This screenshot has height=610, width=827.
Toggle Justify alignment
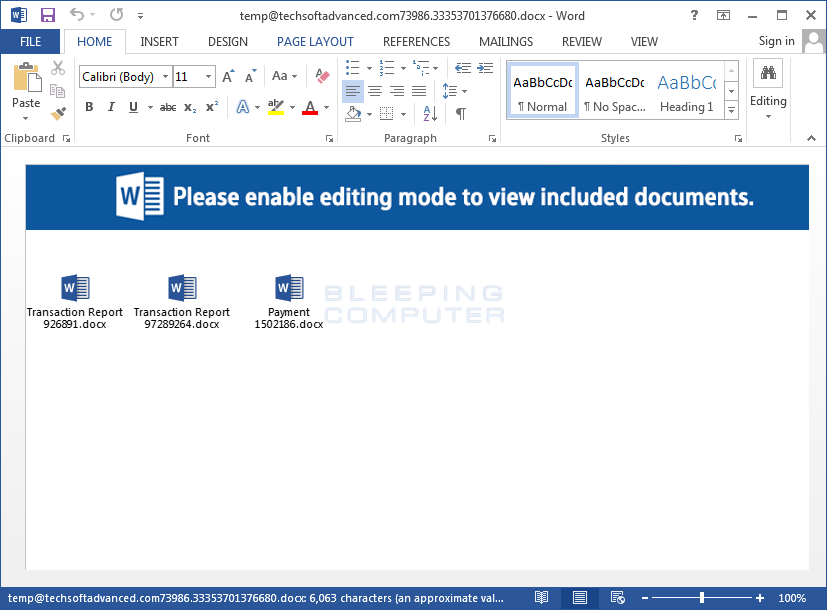coord(419,91)
